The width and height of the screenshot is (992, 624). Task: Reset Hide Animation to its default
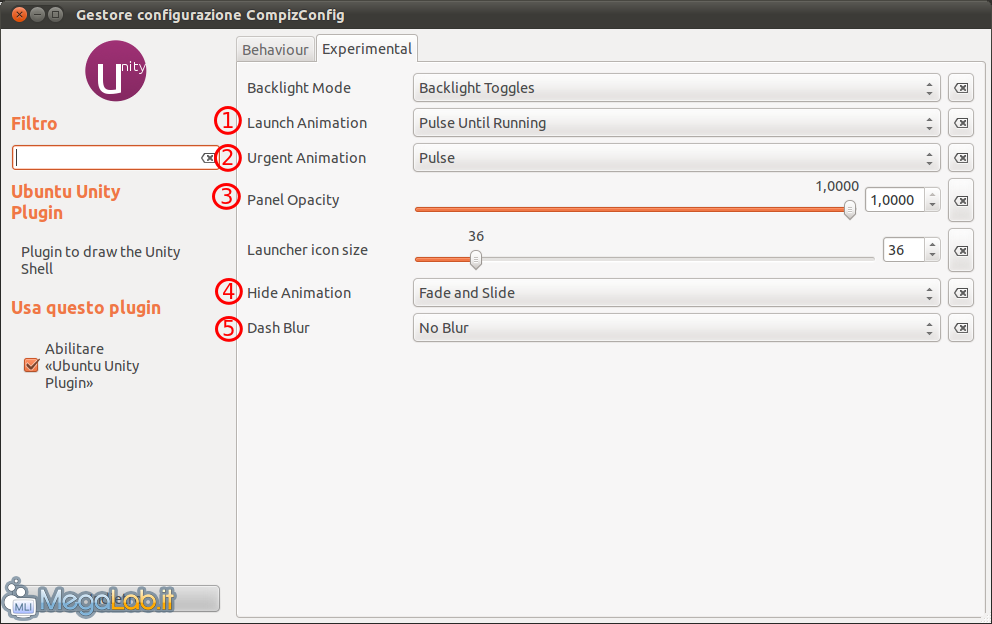pos(960,293)
